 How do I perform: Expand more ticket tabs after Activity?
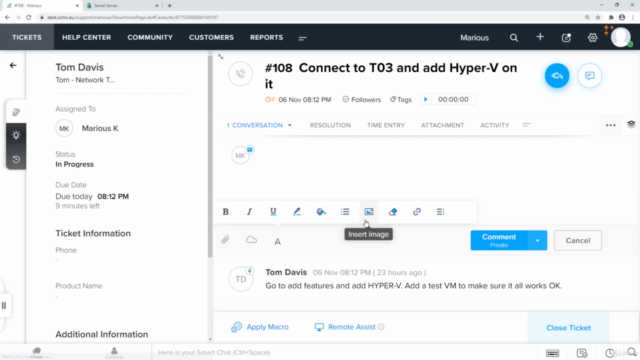coord(527,125)
